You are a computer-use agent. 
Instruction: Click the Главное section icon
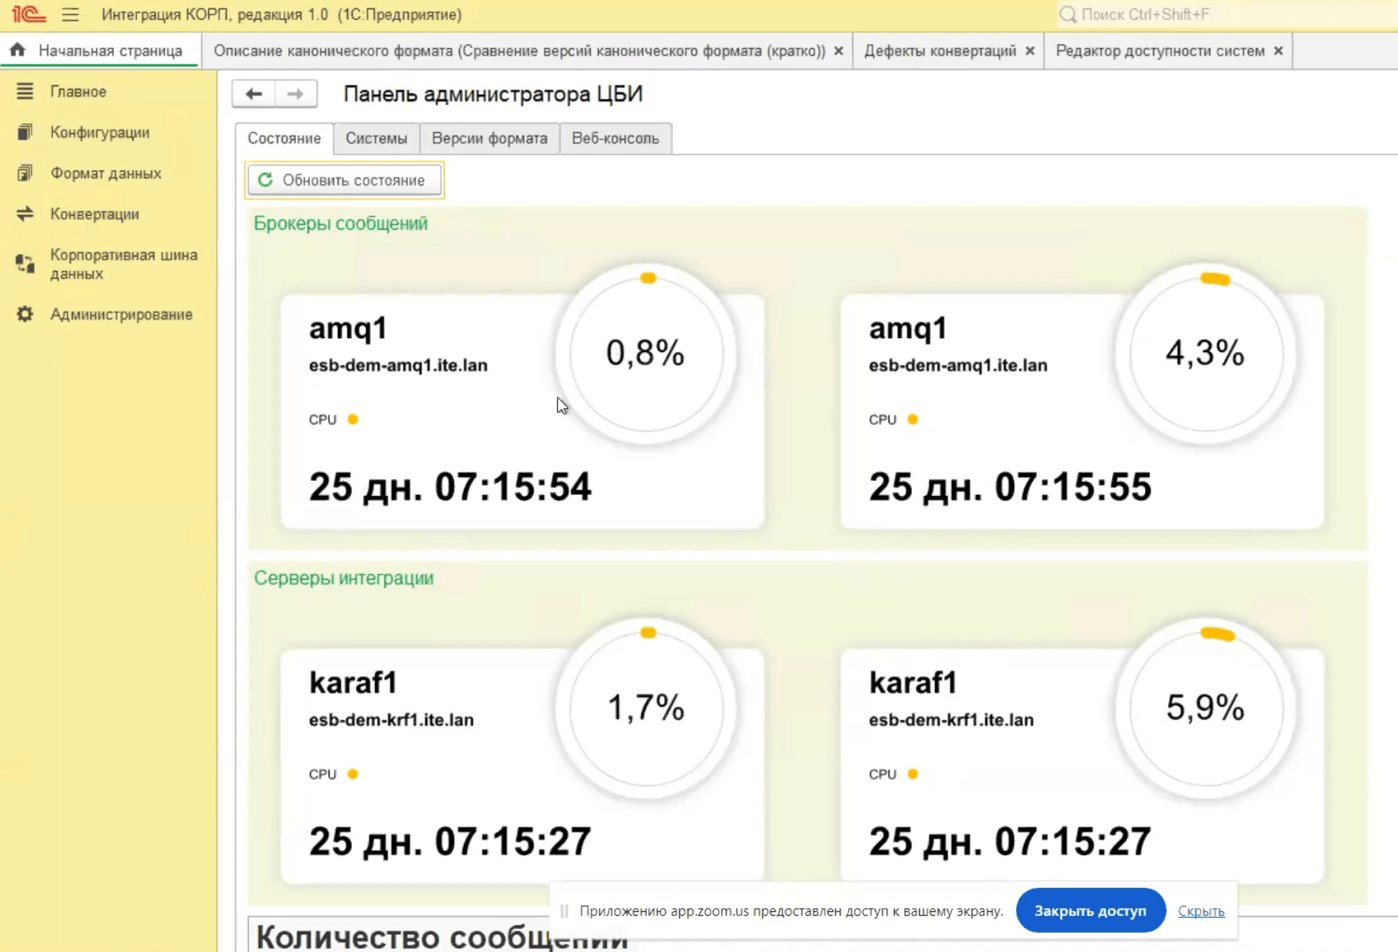[25, 91]
